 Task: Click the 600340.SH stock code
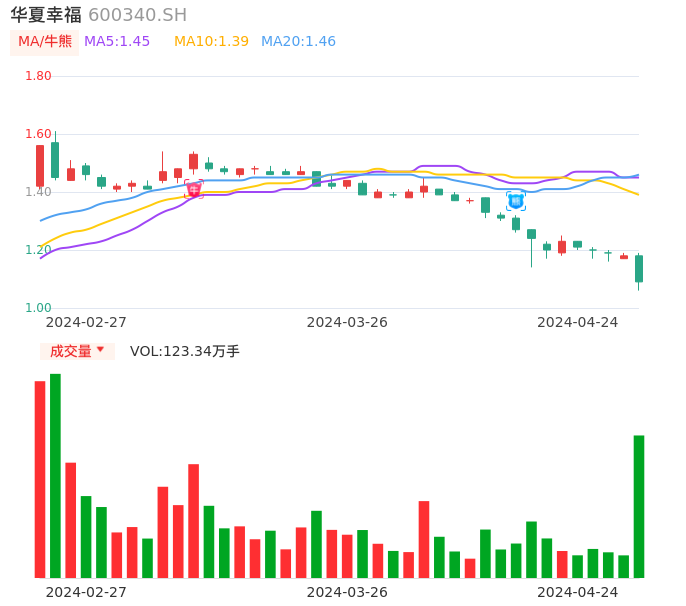tap(137, 15)
